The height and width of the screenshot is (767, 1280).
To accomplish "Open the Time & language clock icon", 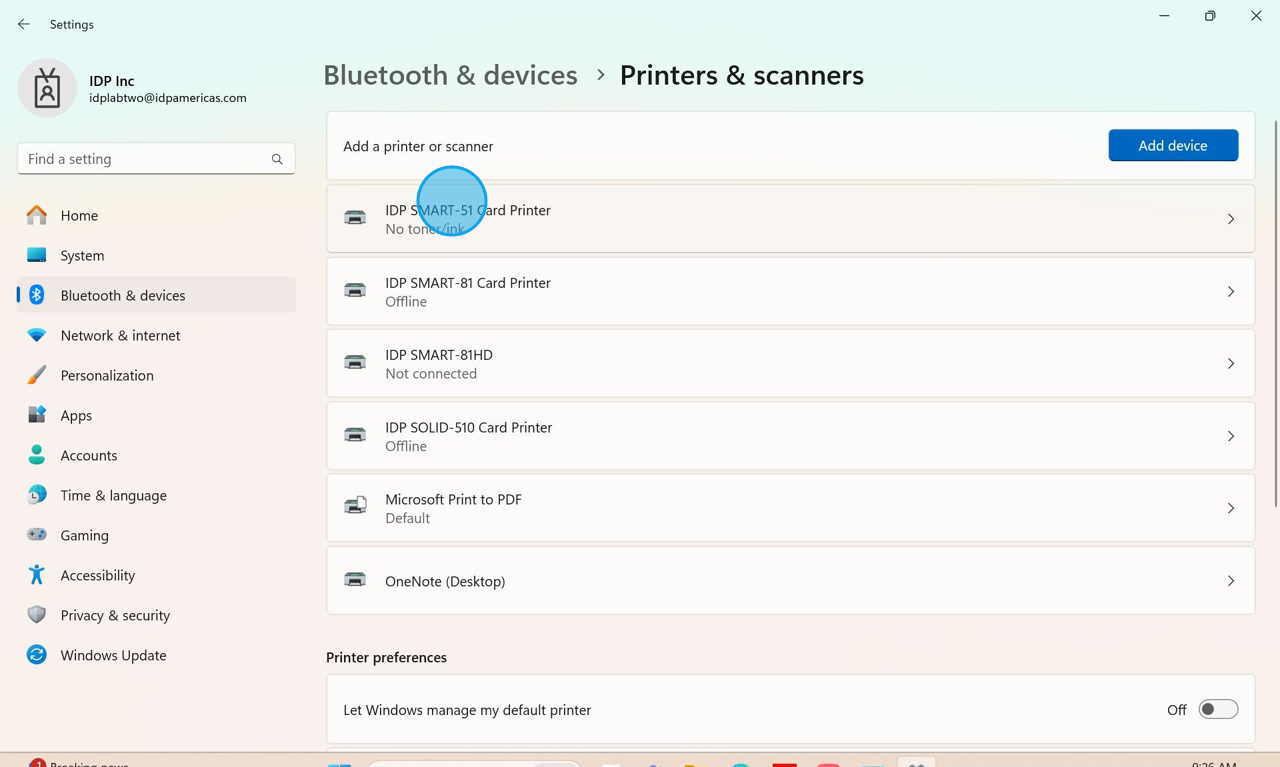I will pyautogui.click(x=37, y=495).
